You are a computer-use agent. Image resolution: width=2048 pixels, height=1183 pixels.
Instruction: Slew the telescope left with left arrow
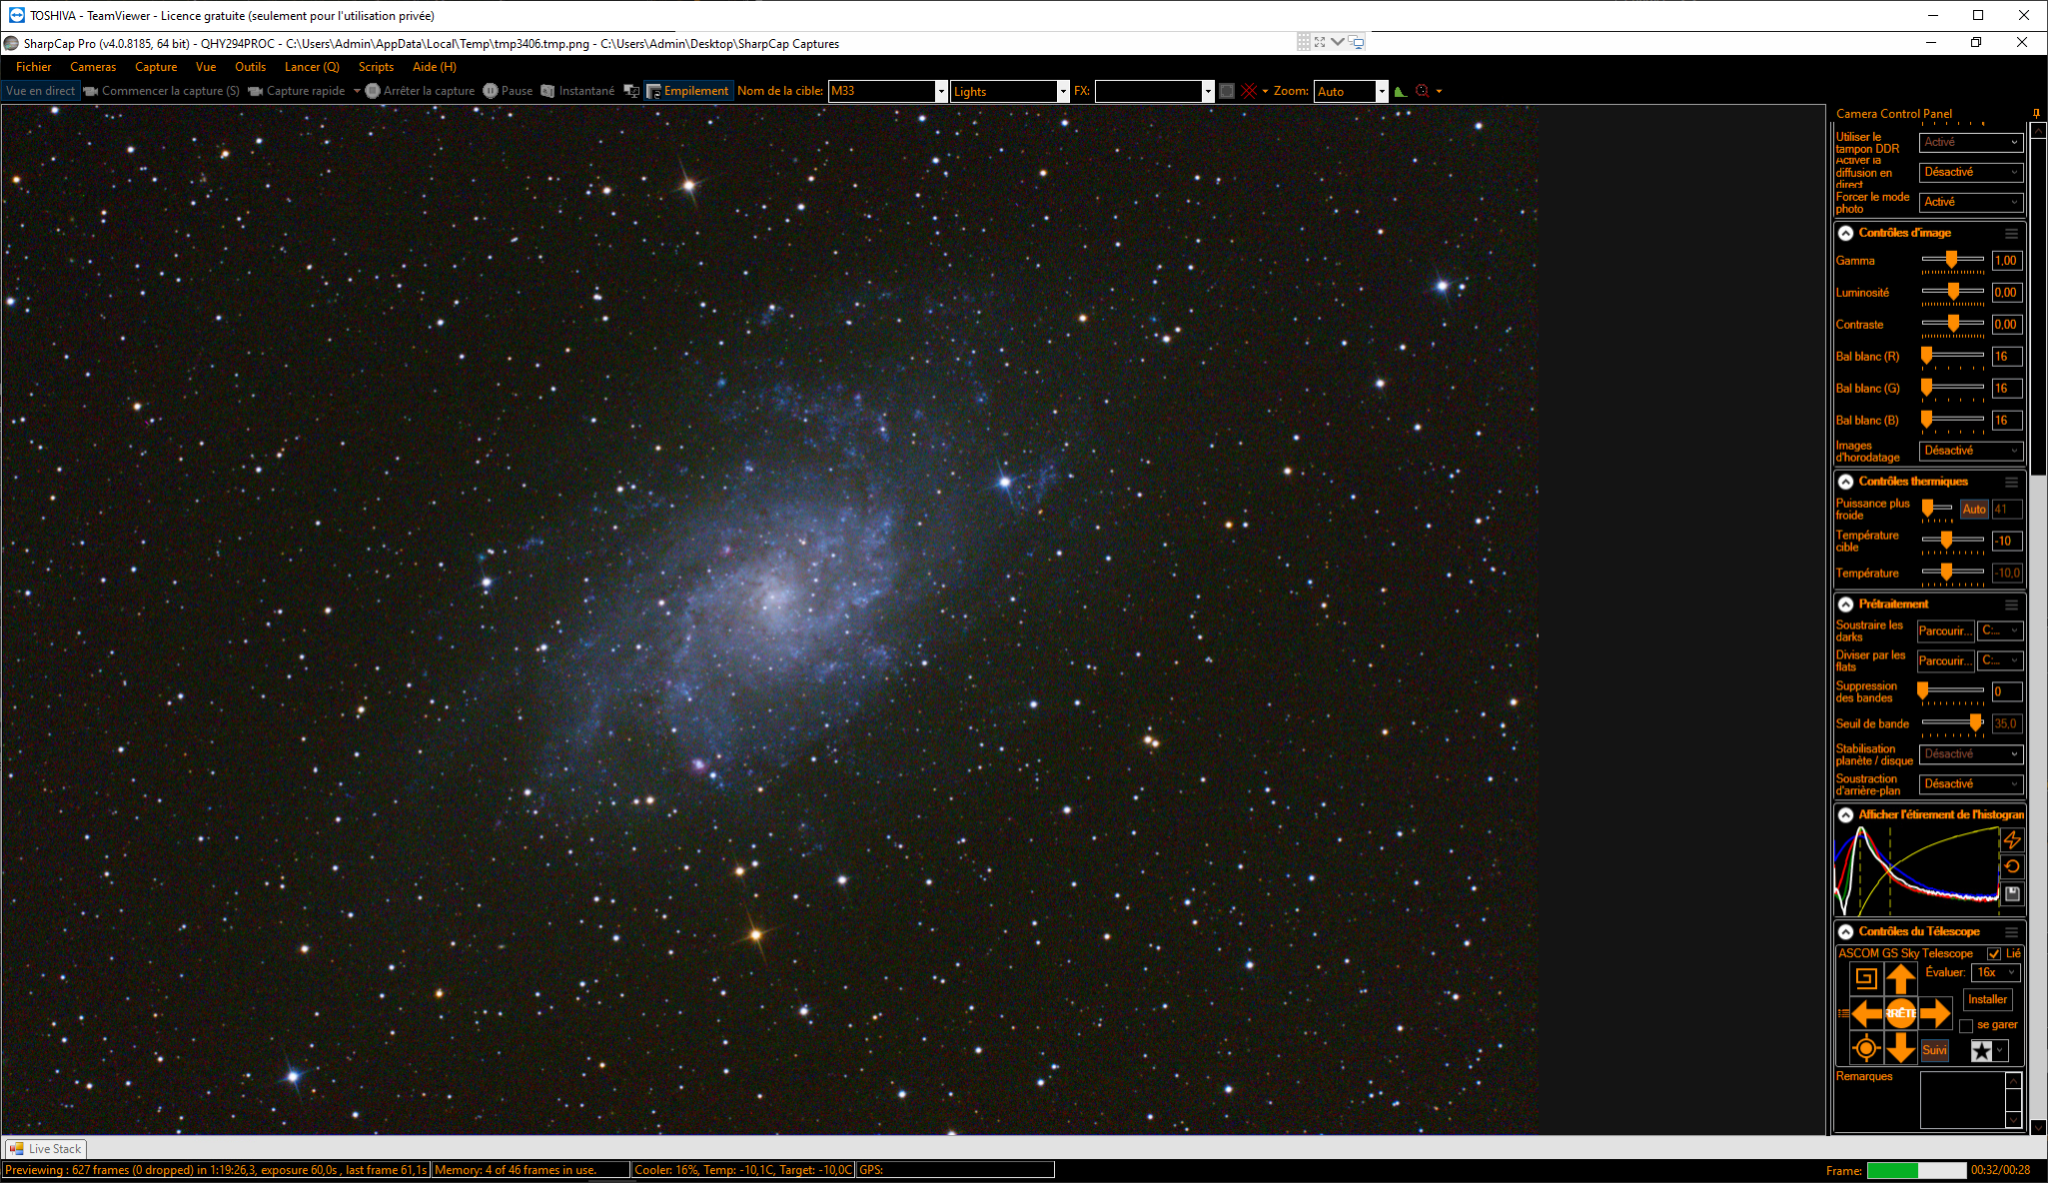[x=1866, y=1014]
